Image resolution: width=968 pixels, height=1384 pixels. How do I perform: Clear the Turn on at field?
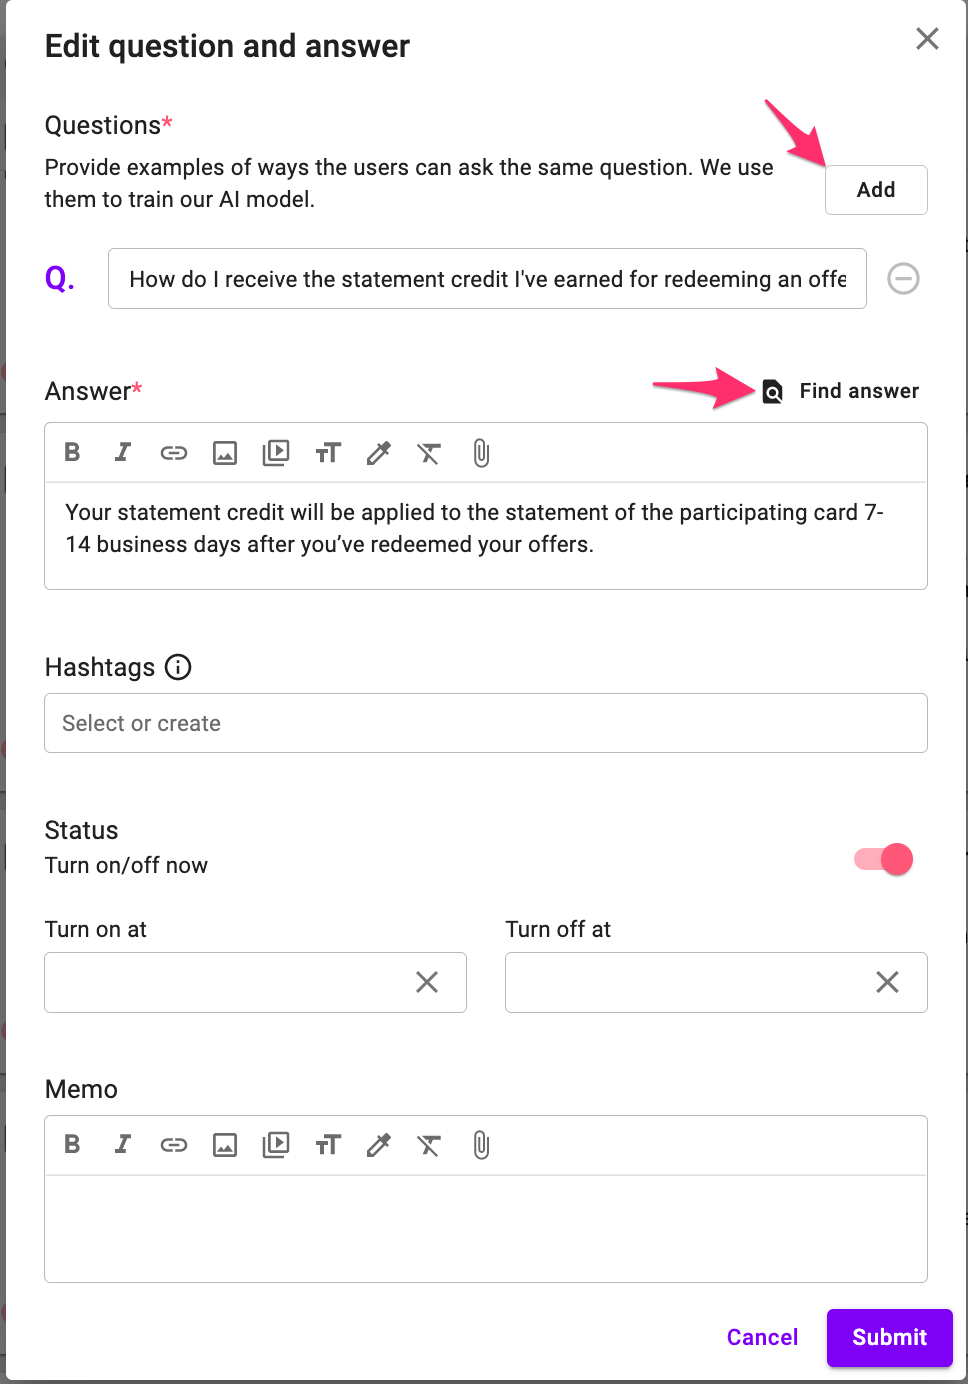point(426,982)
